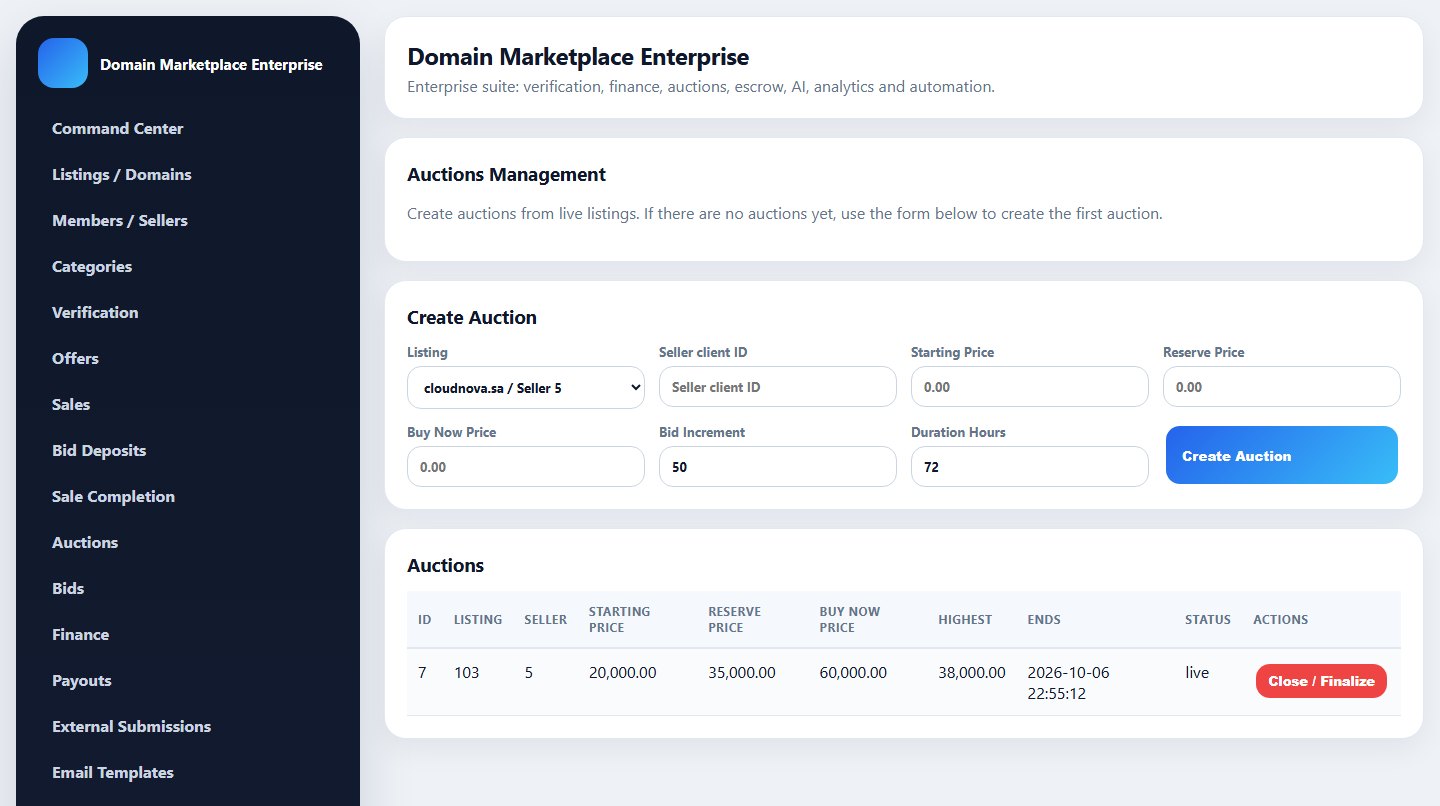Open the Sales section

coord(71,404)
